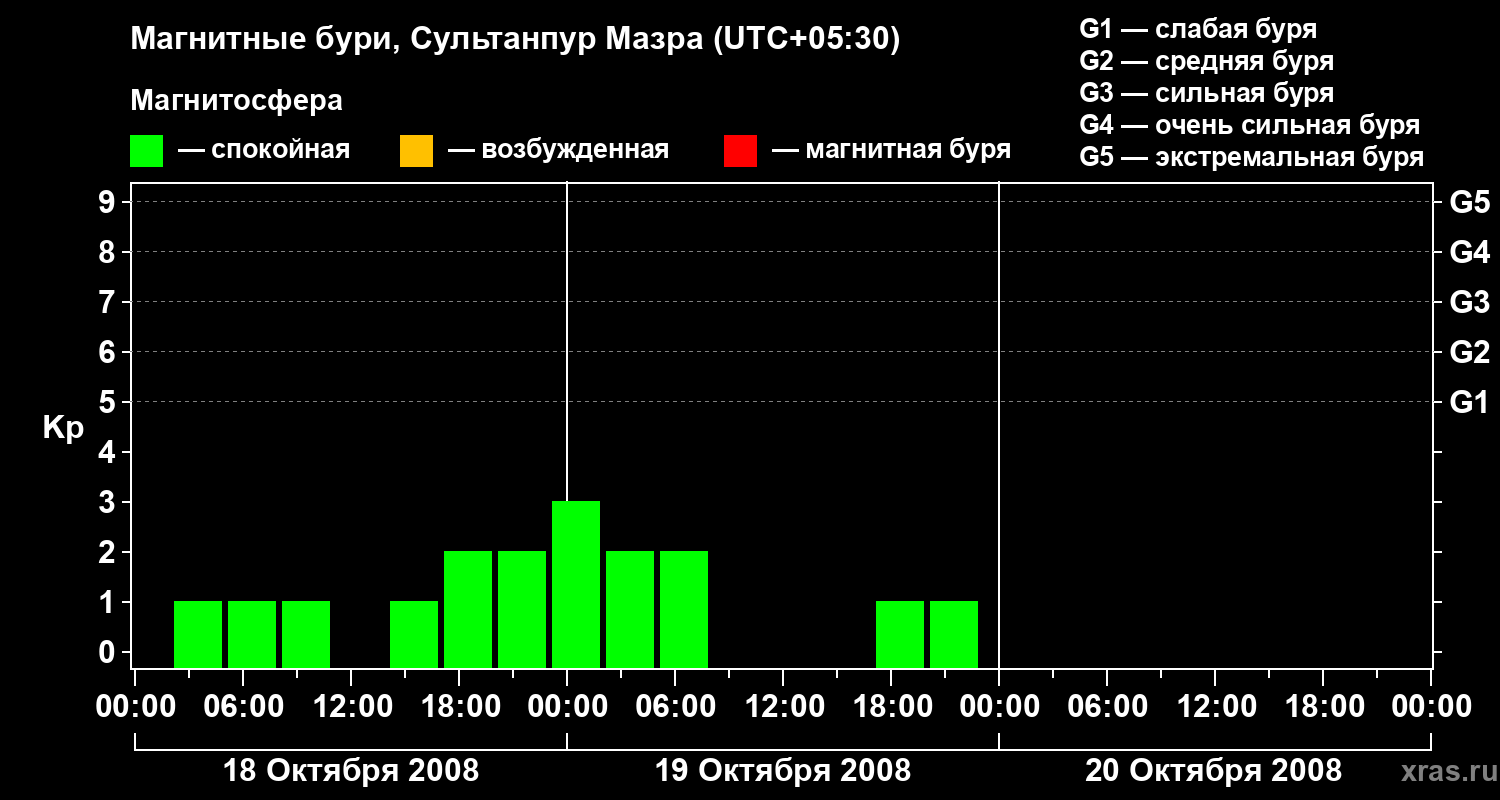Select the 'G3 — сильная буря' legend line
The image size is (1500, 800).
[1206, 93]
